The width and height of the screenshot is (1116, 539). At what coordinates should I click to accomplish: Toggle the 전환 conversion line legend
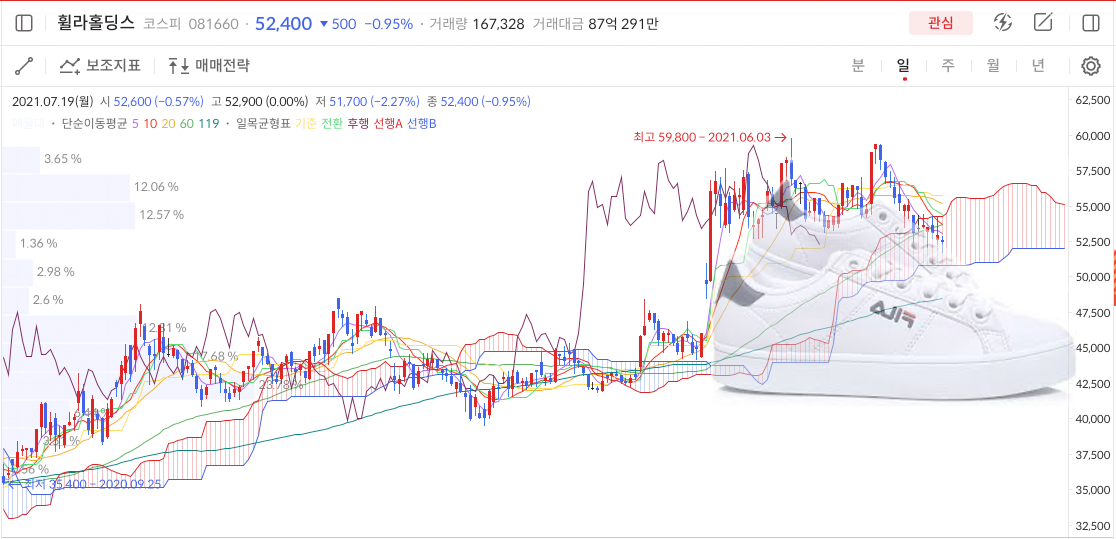pos(332,124)
